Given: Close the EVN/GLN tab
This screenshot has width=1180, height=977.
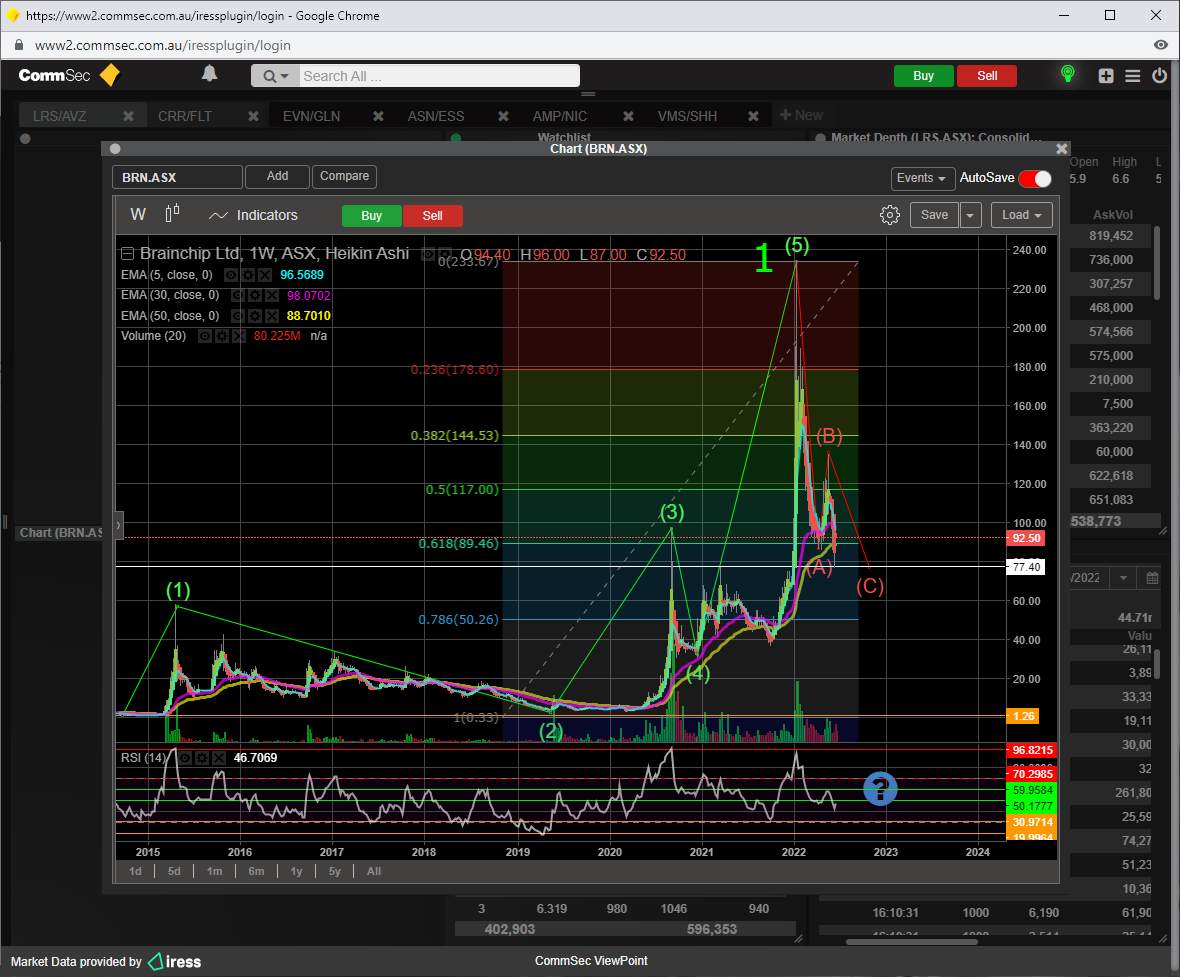Looking at the screenshot, I should (x=379, y=116).
